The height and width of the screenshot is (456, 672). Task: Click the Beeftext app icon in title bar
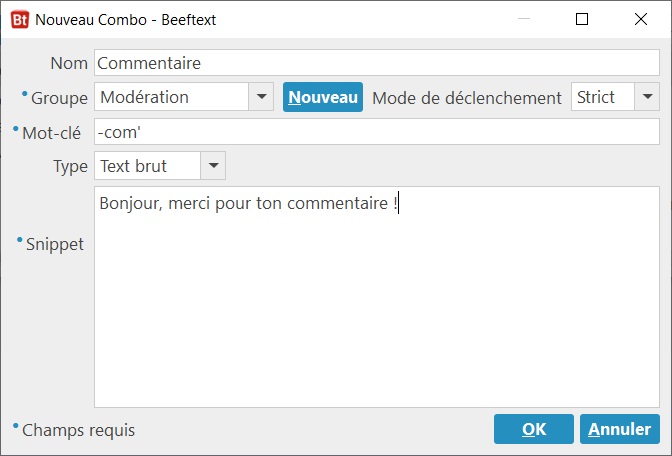[x=20, y=20]
